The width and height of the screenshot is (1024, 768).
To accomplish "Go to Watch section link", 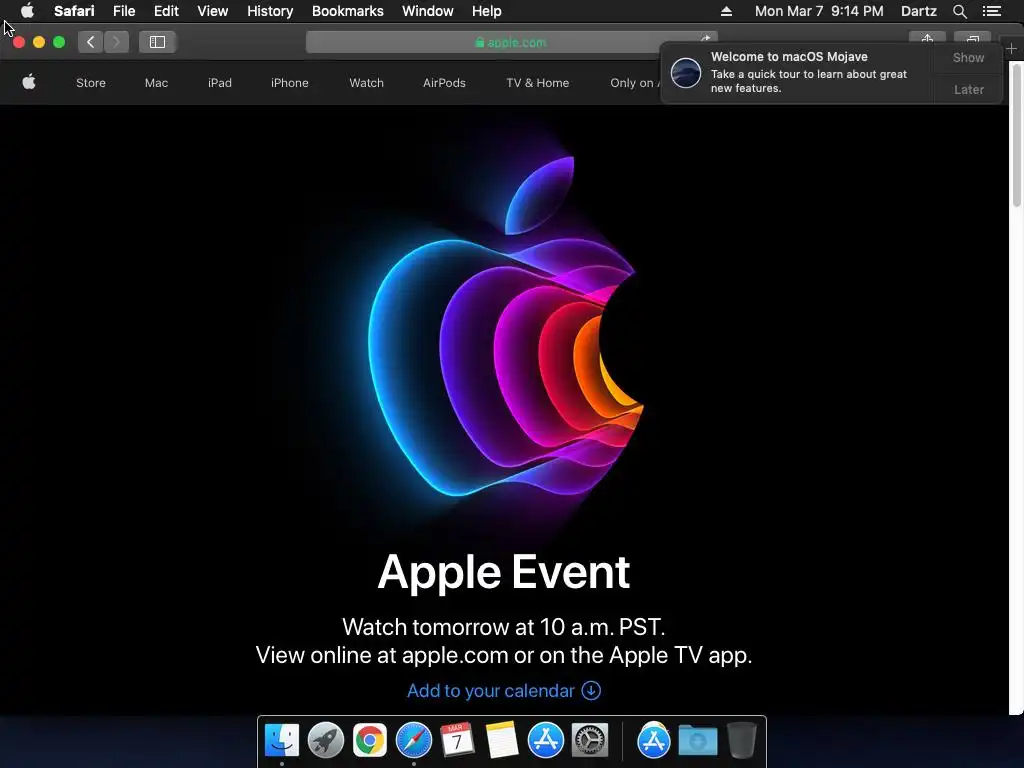I will pos(366,83).
